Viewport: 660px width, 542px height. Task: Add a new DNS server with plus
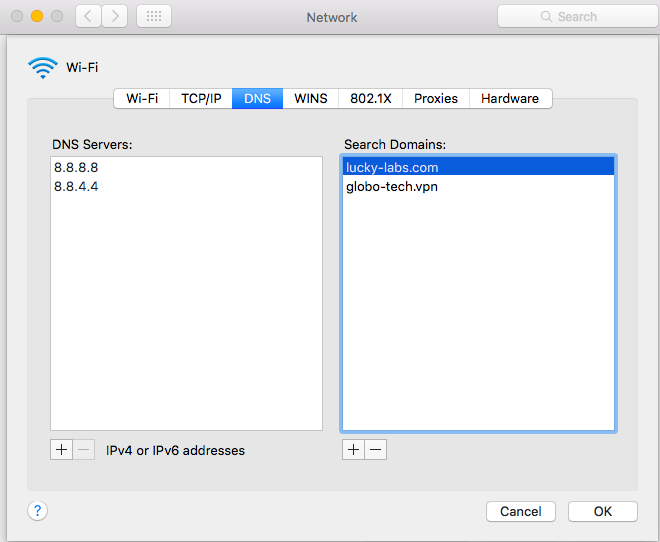[x=62, y=450]
